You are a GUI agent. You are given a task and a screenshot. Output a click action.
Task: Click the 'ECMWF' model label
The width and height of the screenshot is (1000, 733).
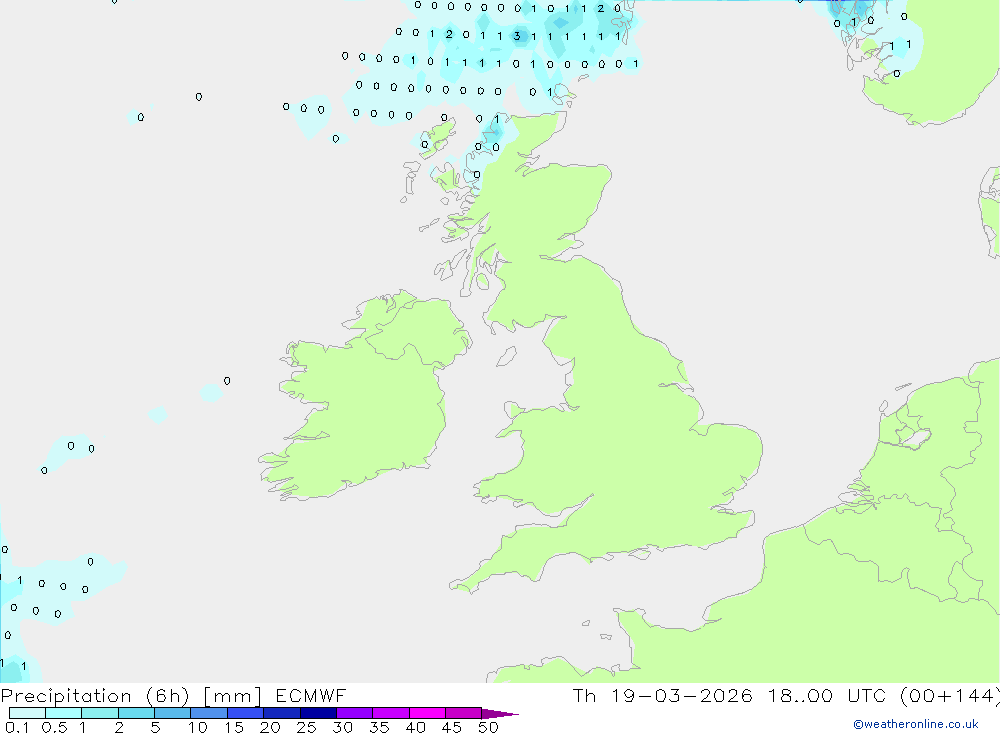click(x=311, y=696)
